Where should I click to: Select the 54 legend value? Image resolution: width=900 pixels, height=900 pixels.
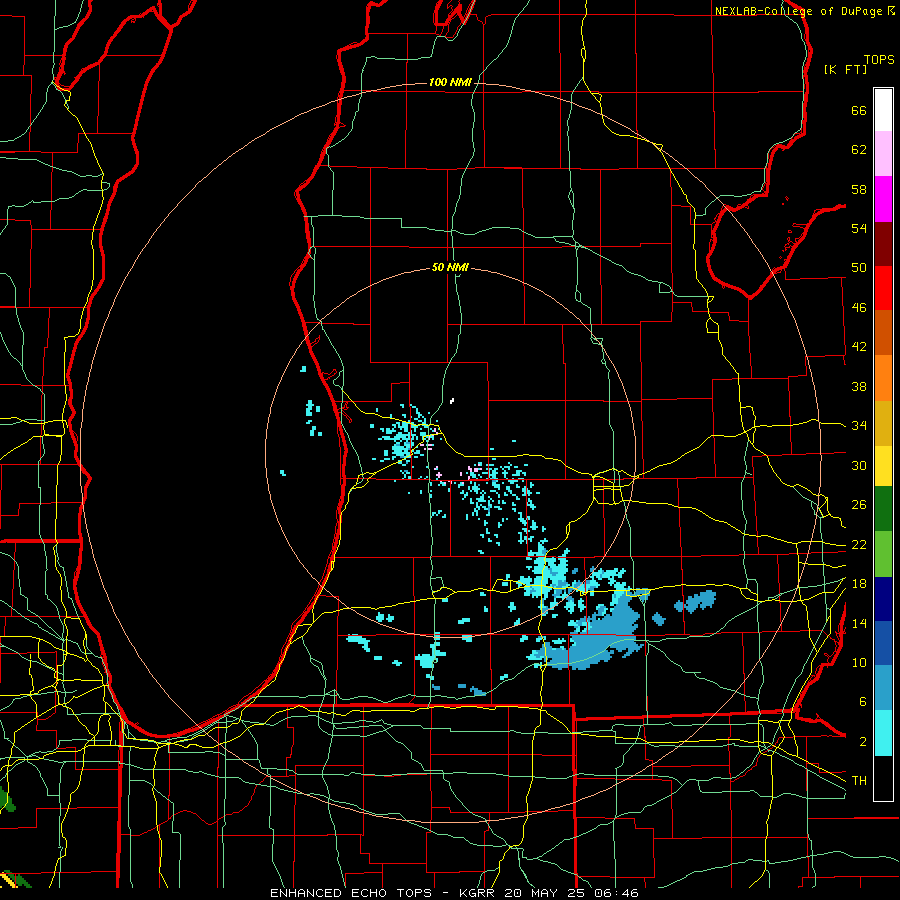pos(859,228)
